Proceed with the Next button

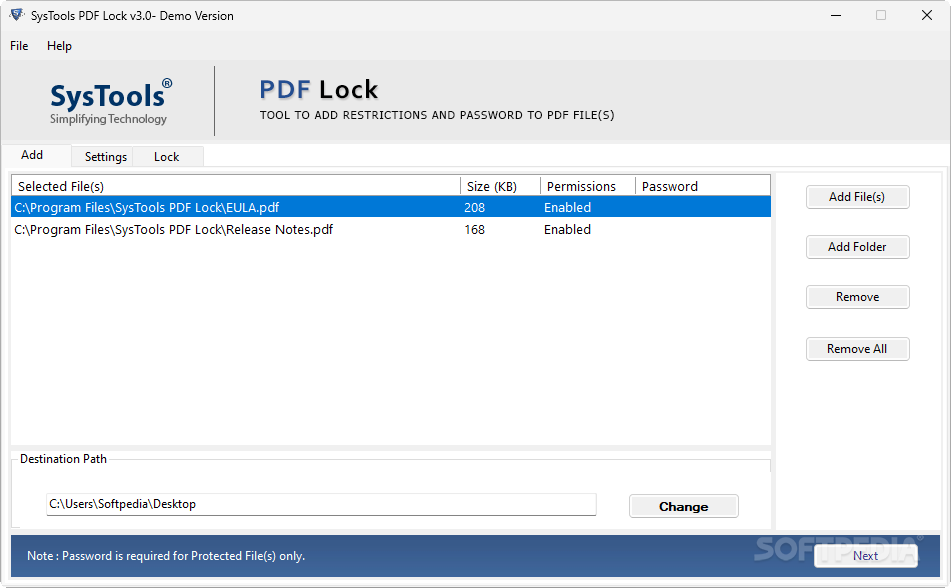point(865,556)
